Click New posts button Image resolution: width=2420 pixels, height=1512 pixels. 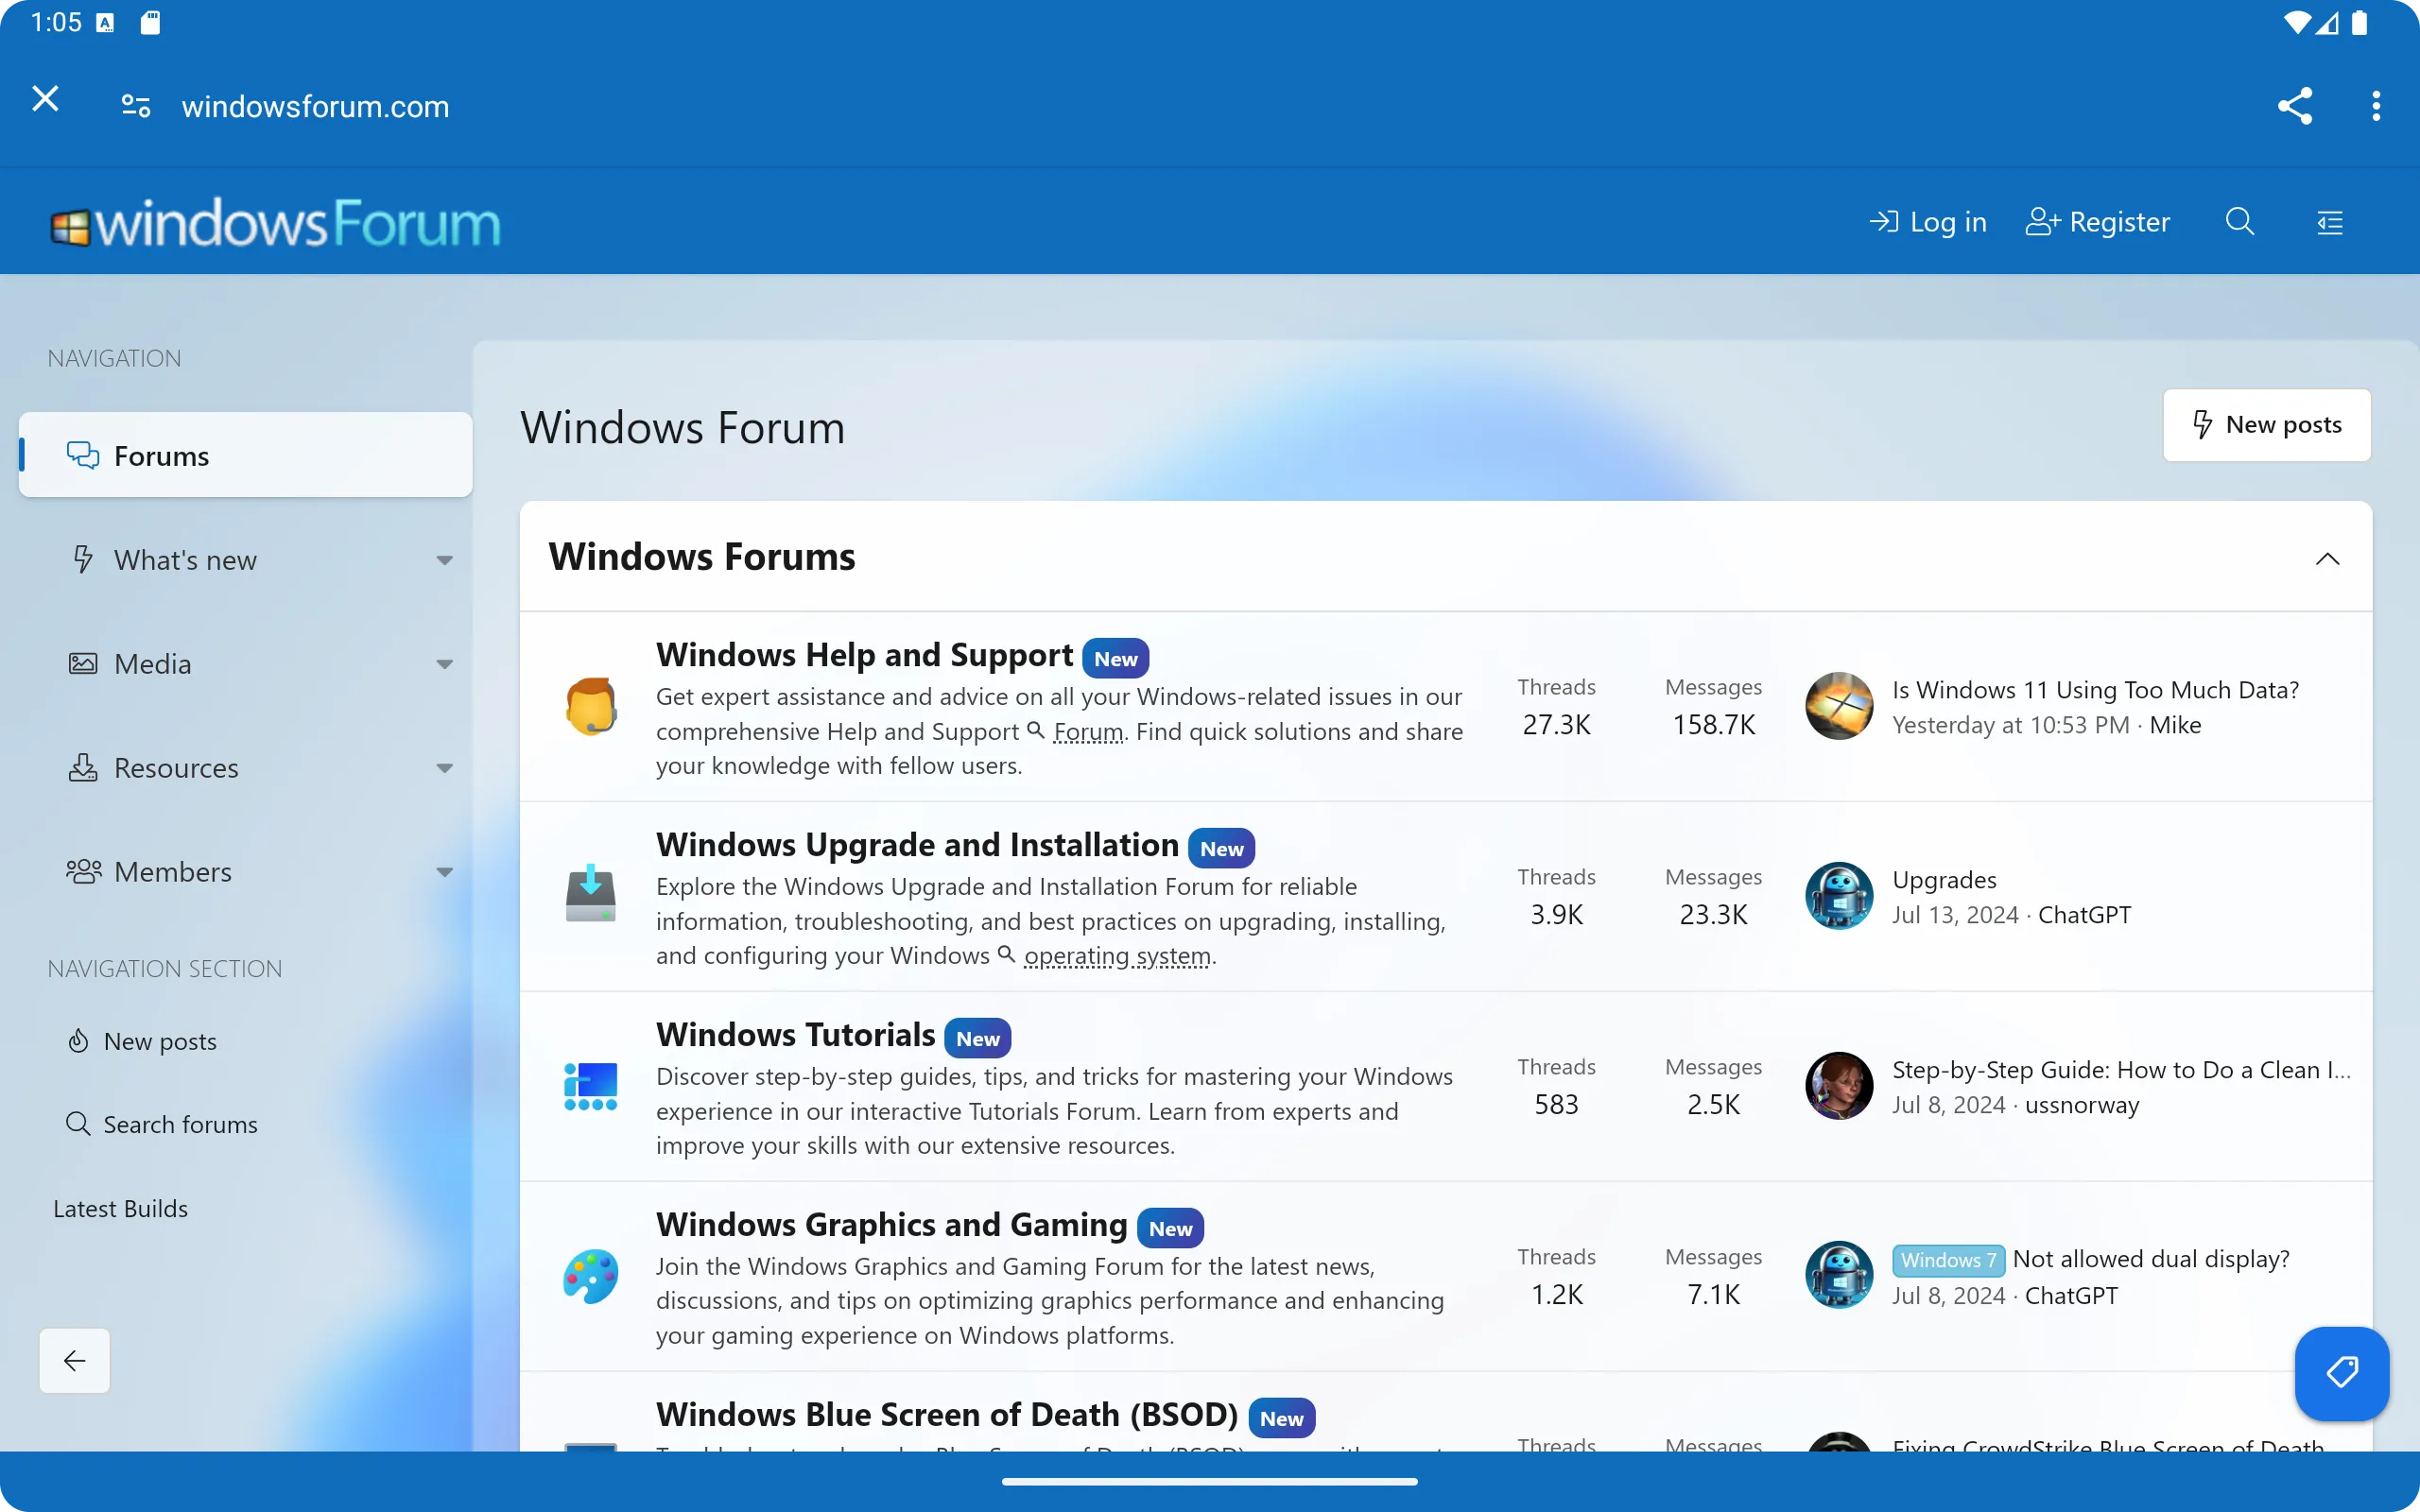coord(2267,423)
